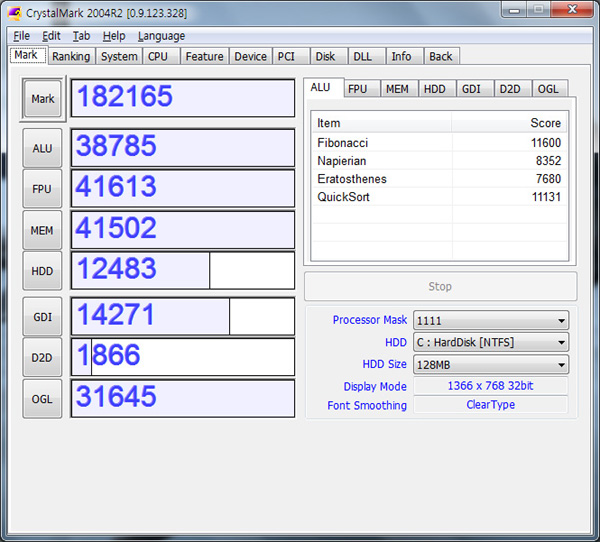Click the FPU score 41613
Image resolution: width=600 pixels, height=542 pixels.
tap(183, 189)
